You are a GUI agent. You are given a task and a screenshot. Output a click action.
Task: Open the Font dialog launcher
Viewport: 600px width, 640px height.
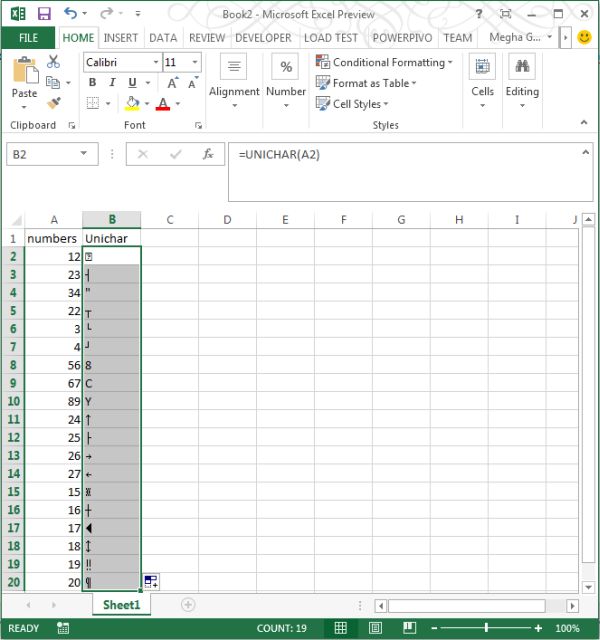click(x=198, y=126)
